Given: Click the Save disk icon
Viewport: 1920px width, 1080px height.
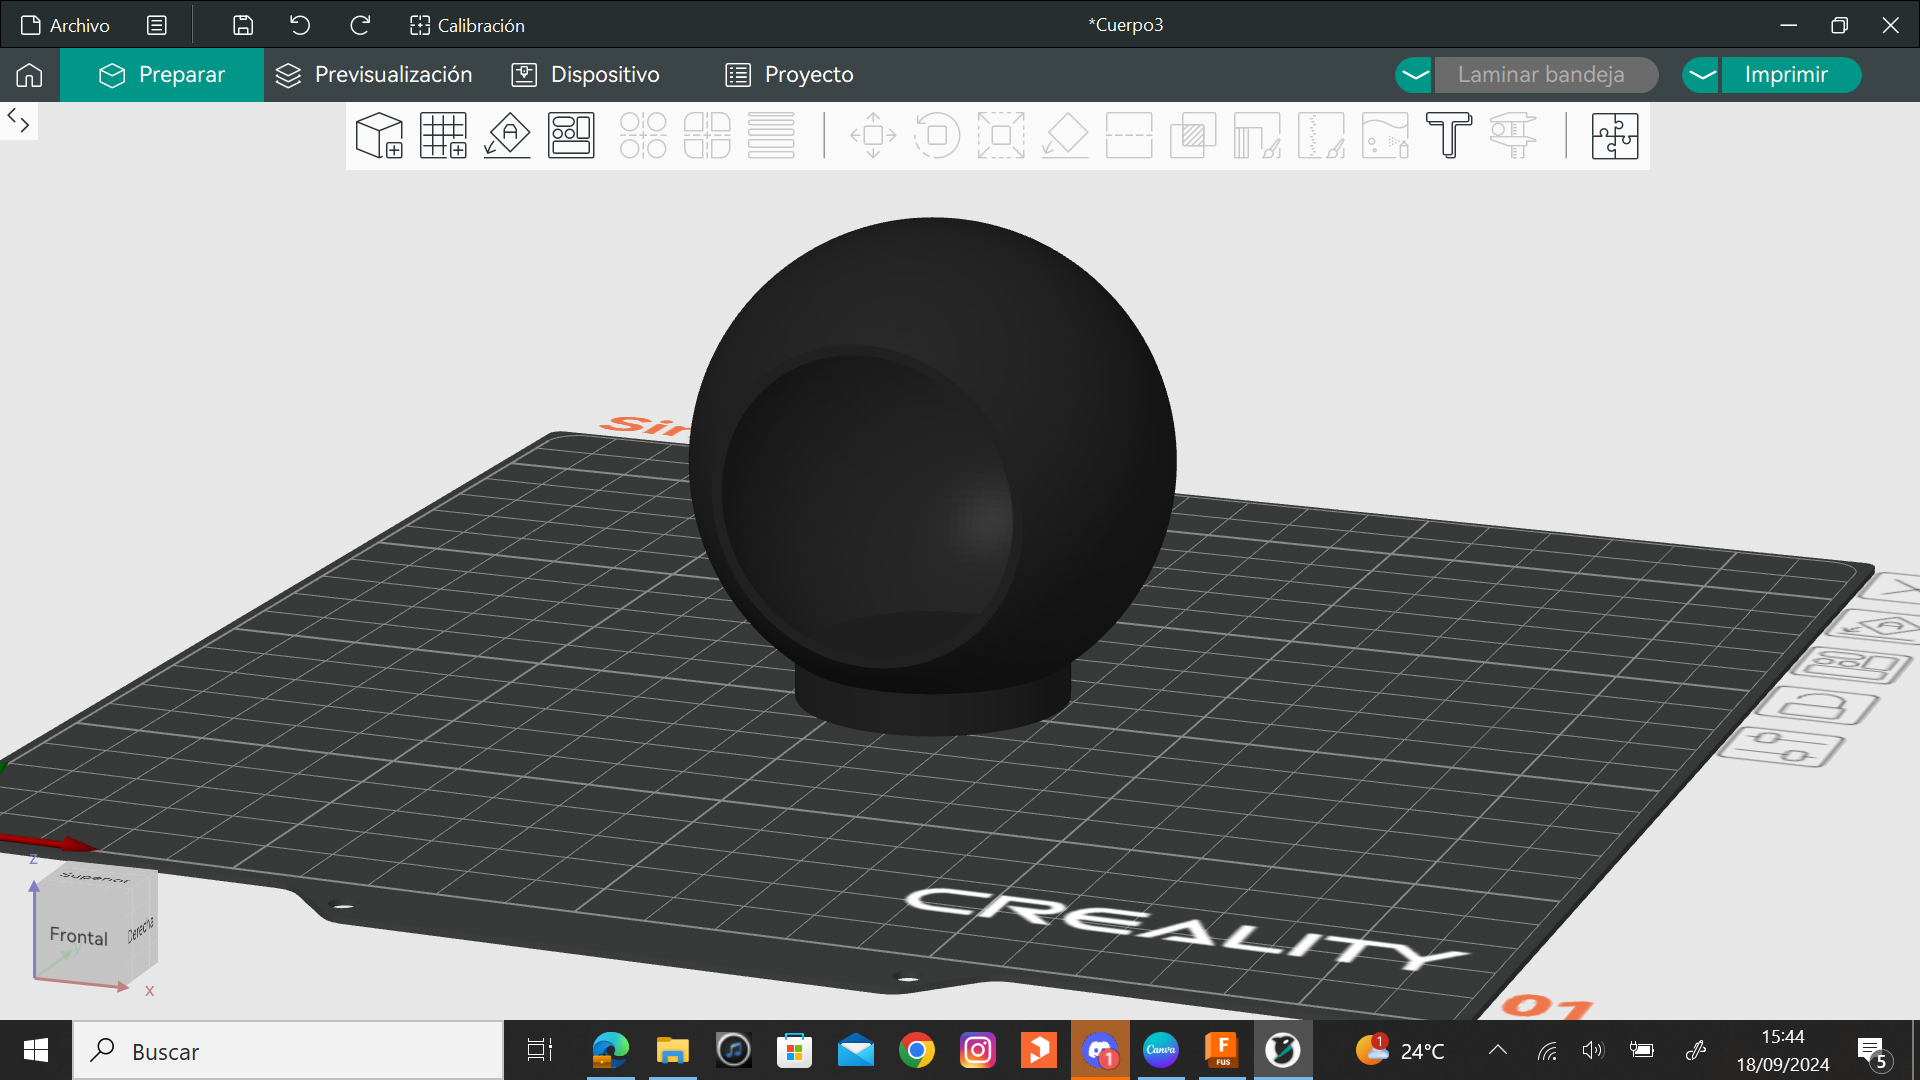Looking at the screenshot, I should pyautogui.click(x=243, y=25).
